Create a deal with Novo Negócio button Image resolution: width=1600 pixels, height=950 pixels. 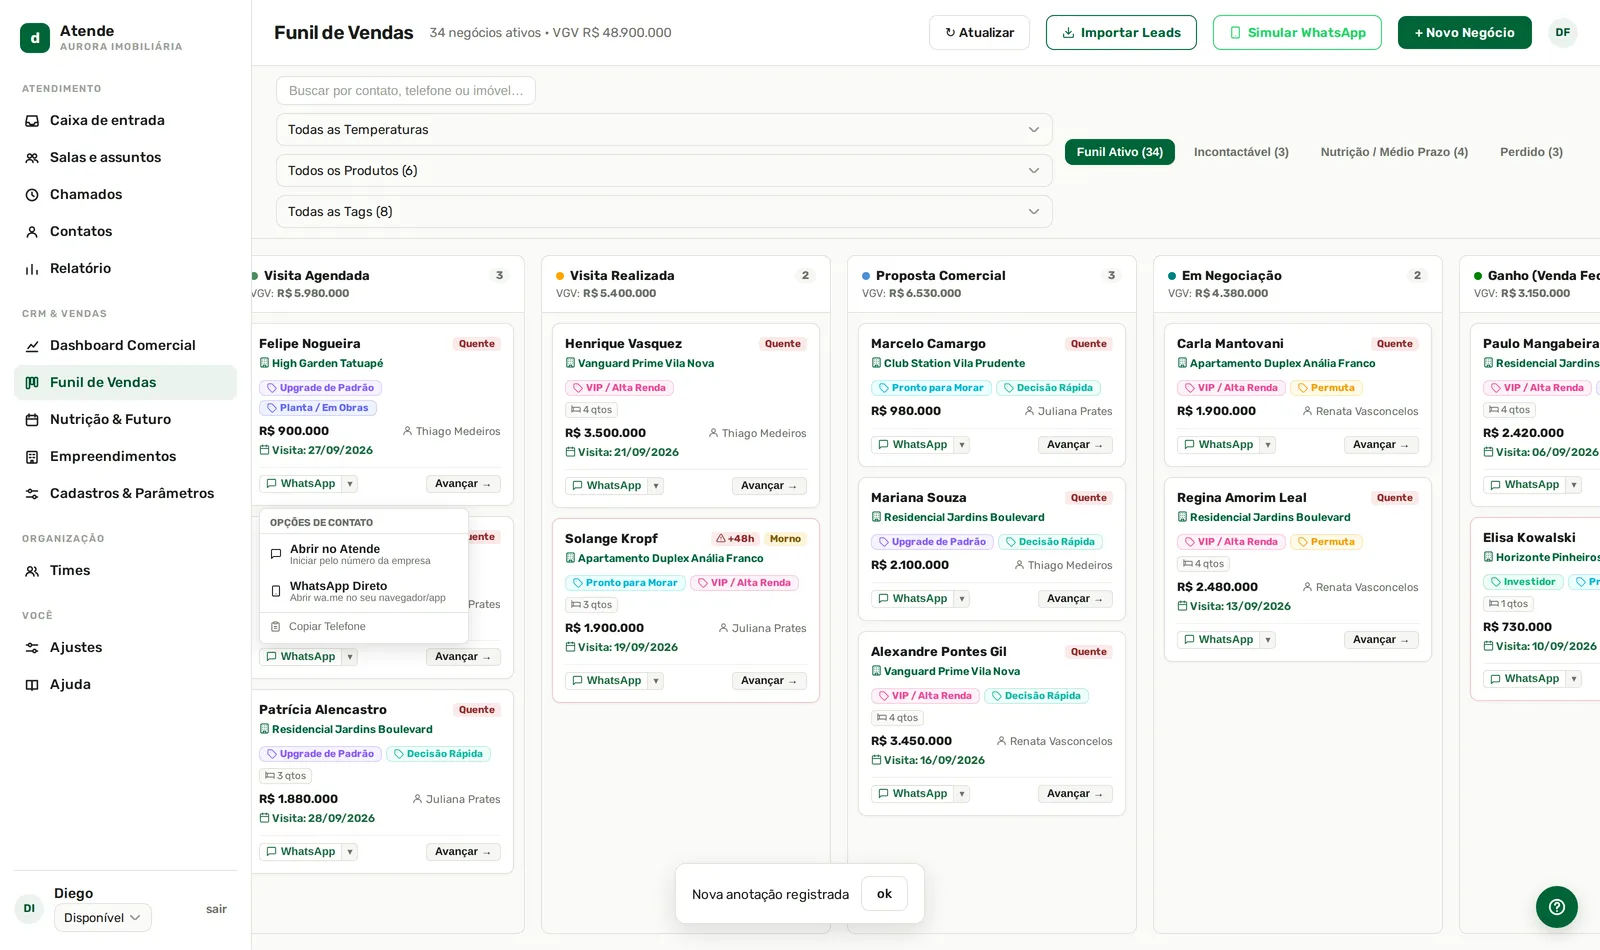click(x=1465, y=33)
